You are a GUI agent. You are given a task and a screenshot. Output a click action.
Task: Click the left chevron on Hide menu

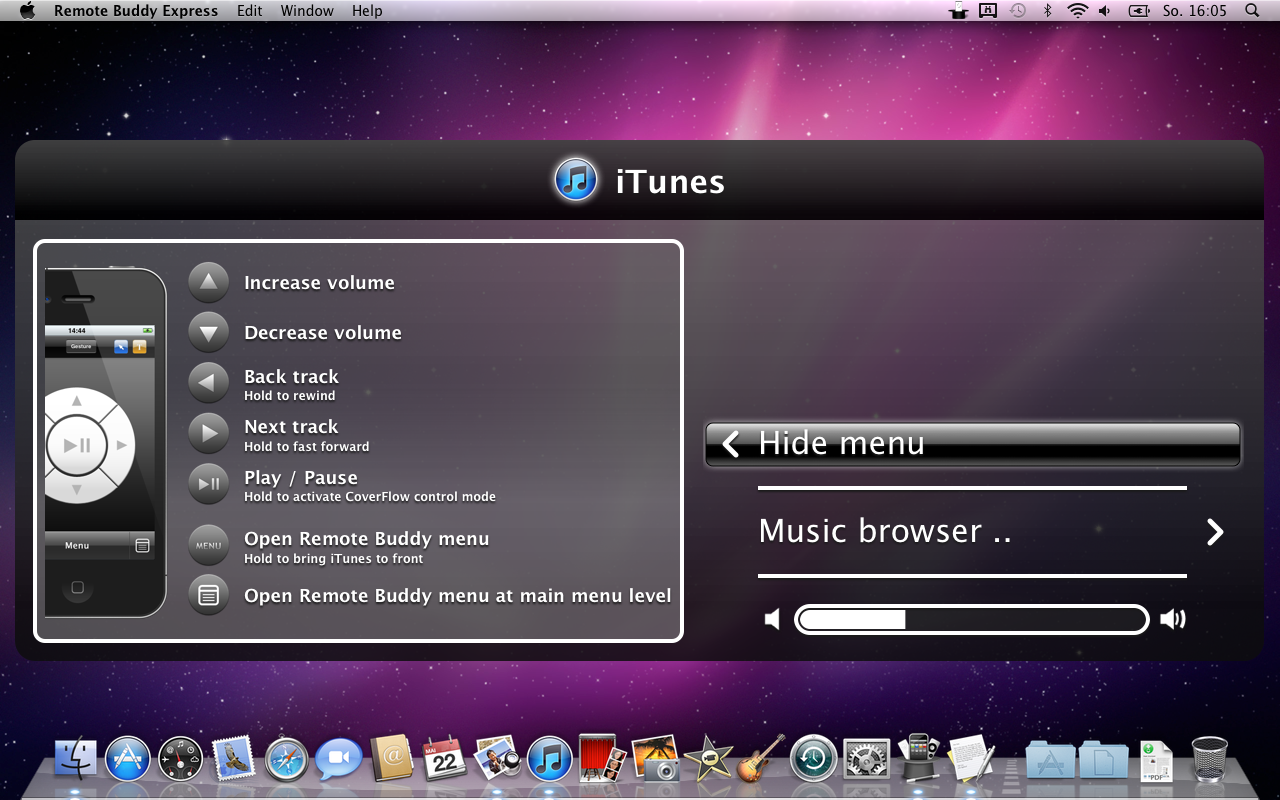pos(731,444)
